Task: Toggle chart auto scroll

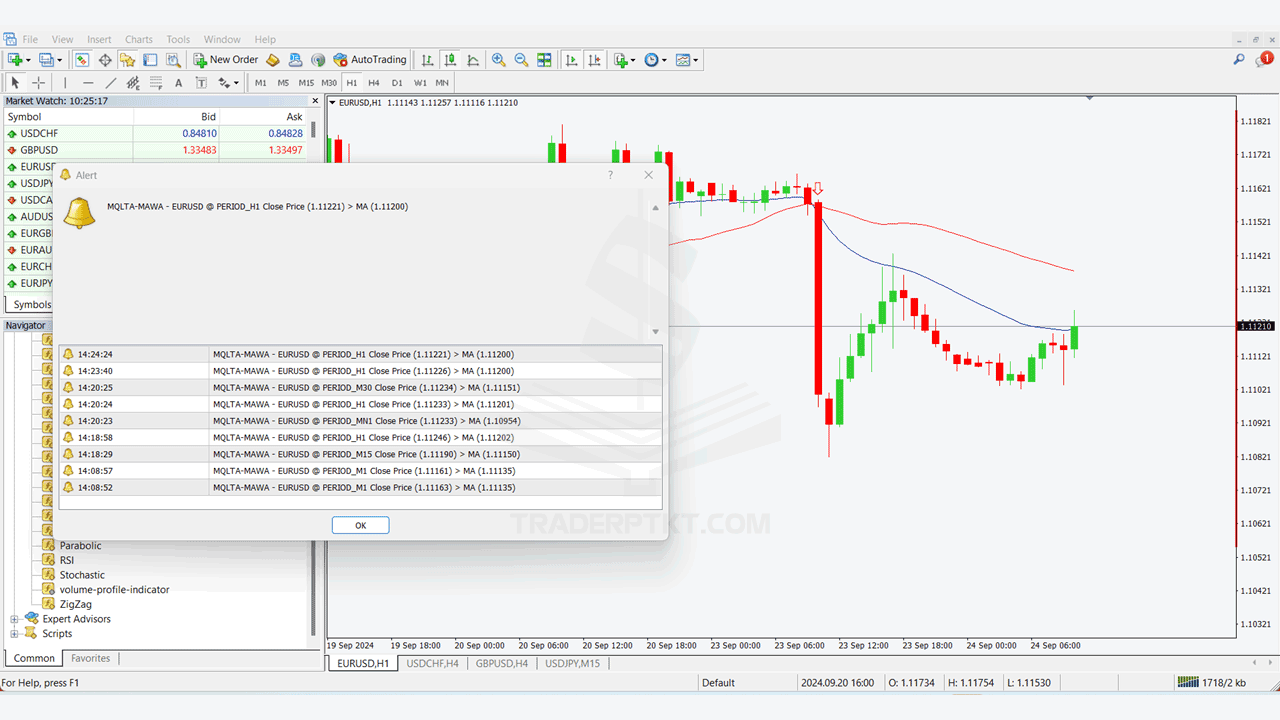Action: click(571, 60)
